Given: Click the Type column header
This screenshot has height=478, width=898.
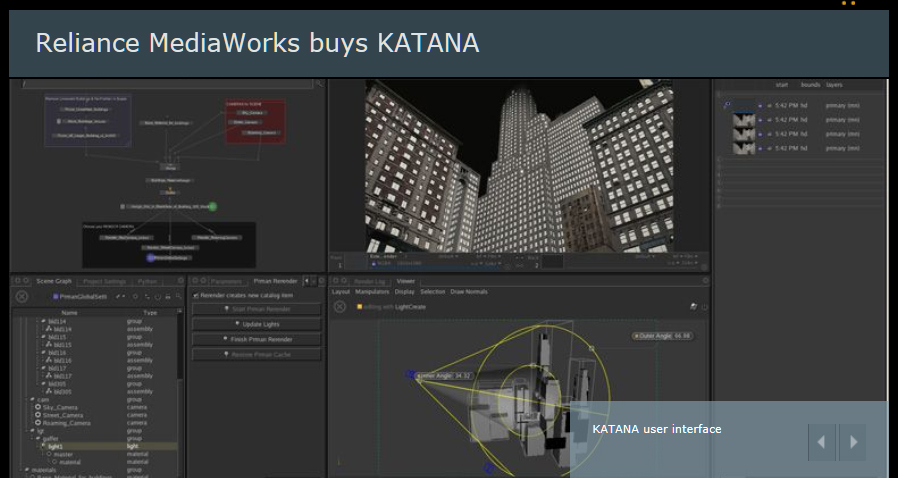Looking at the screenshot, I should [x=150, y=313].
